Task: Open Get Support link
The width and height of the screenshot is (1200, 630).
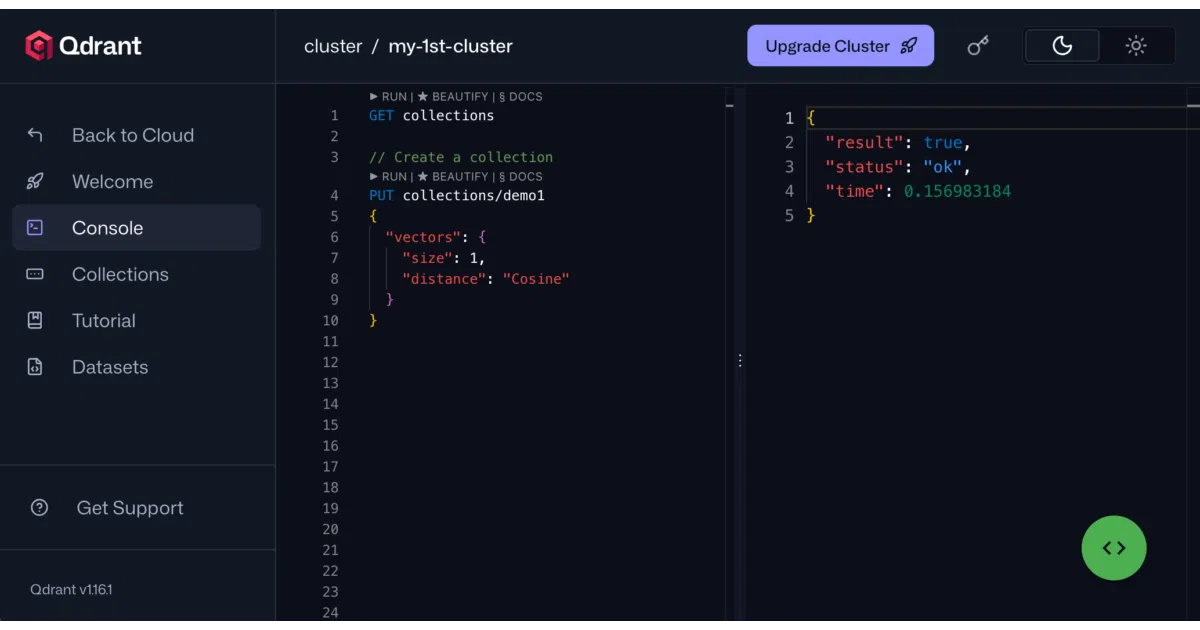Action: [130, 508]
